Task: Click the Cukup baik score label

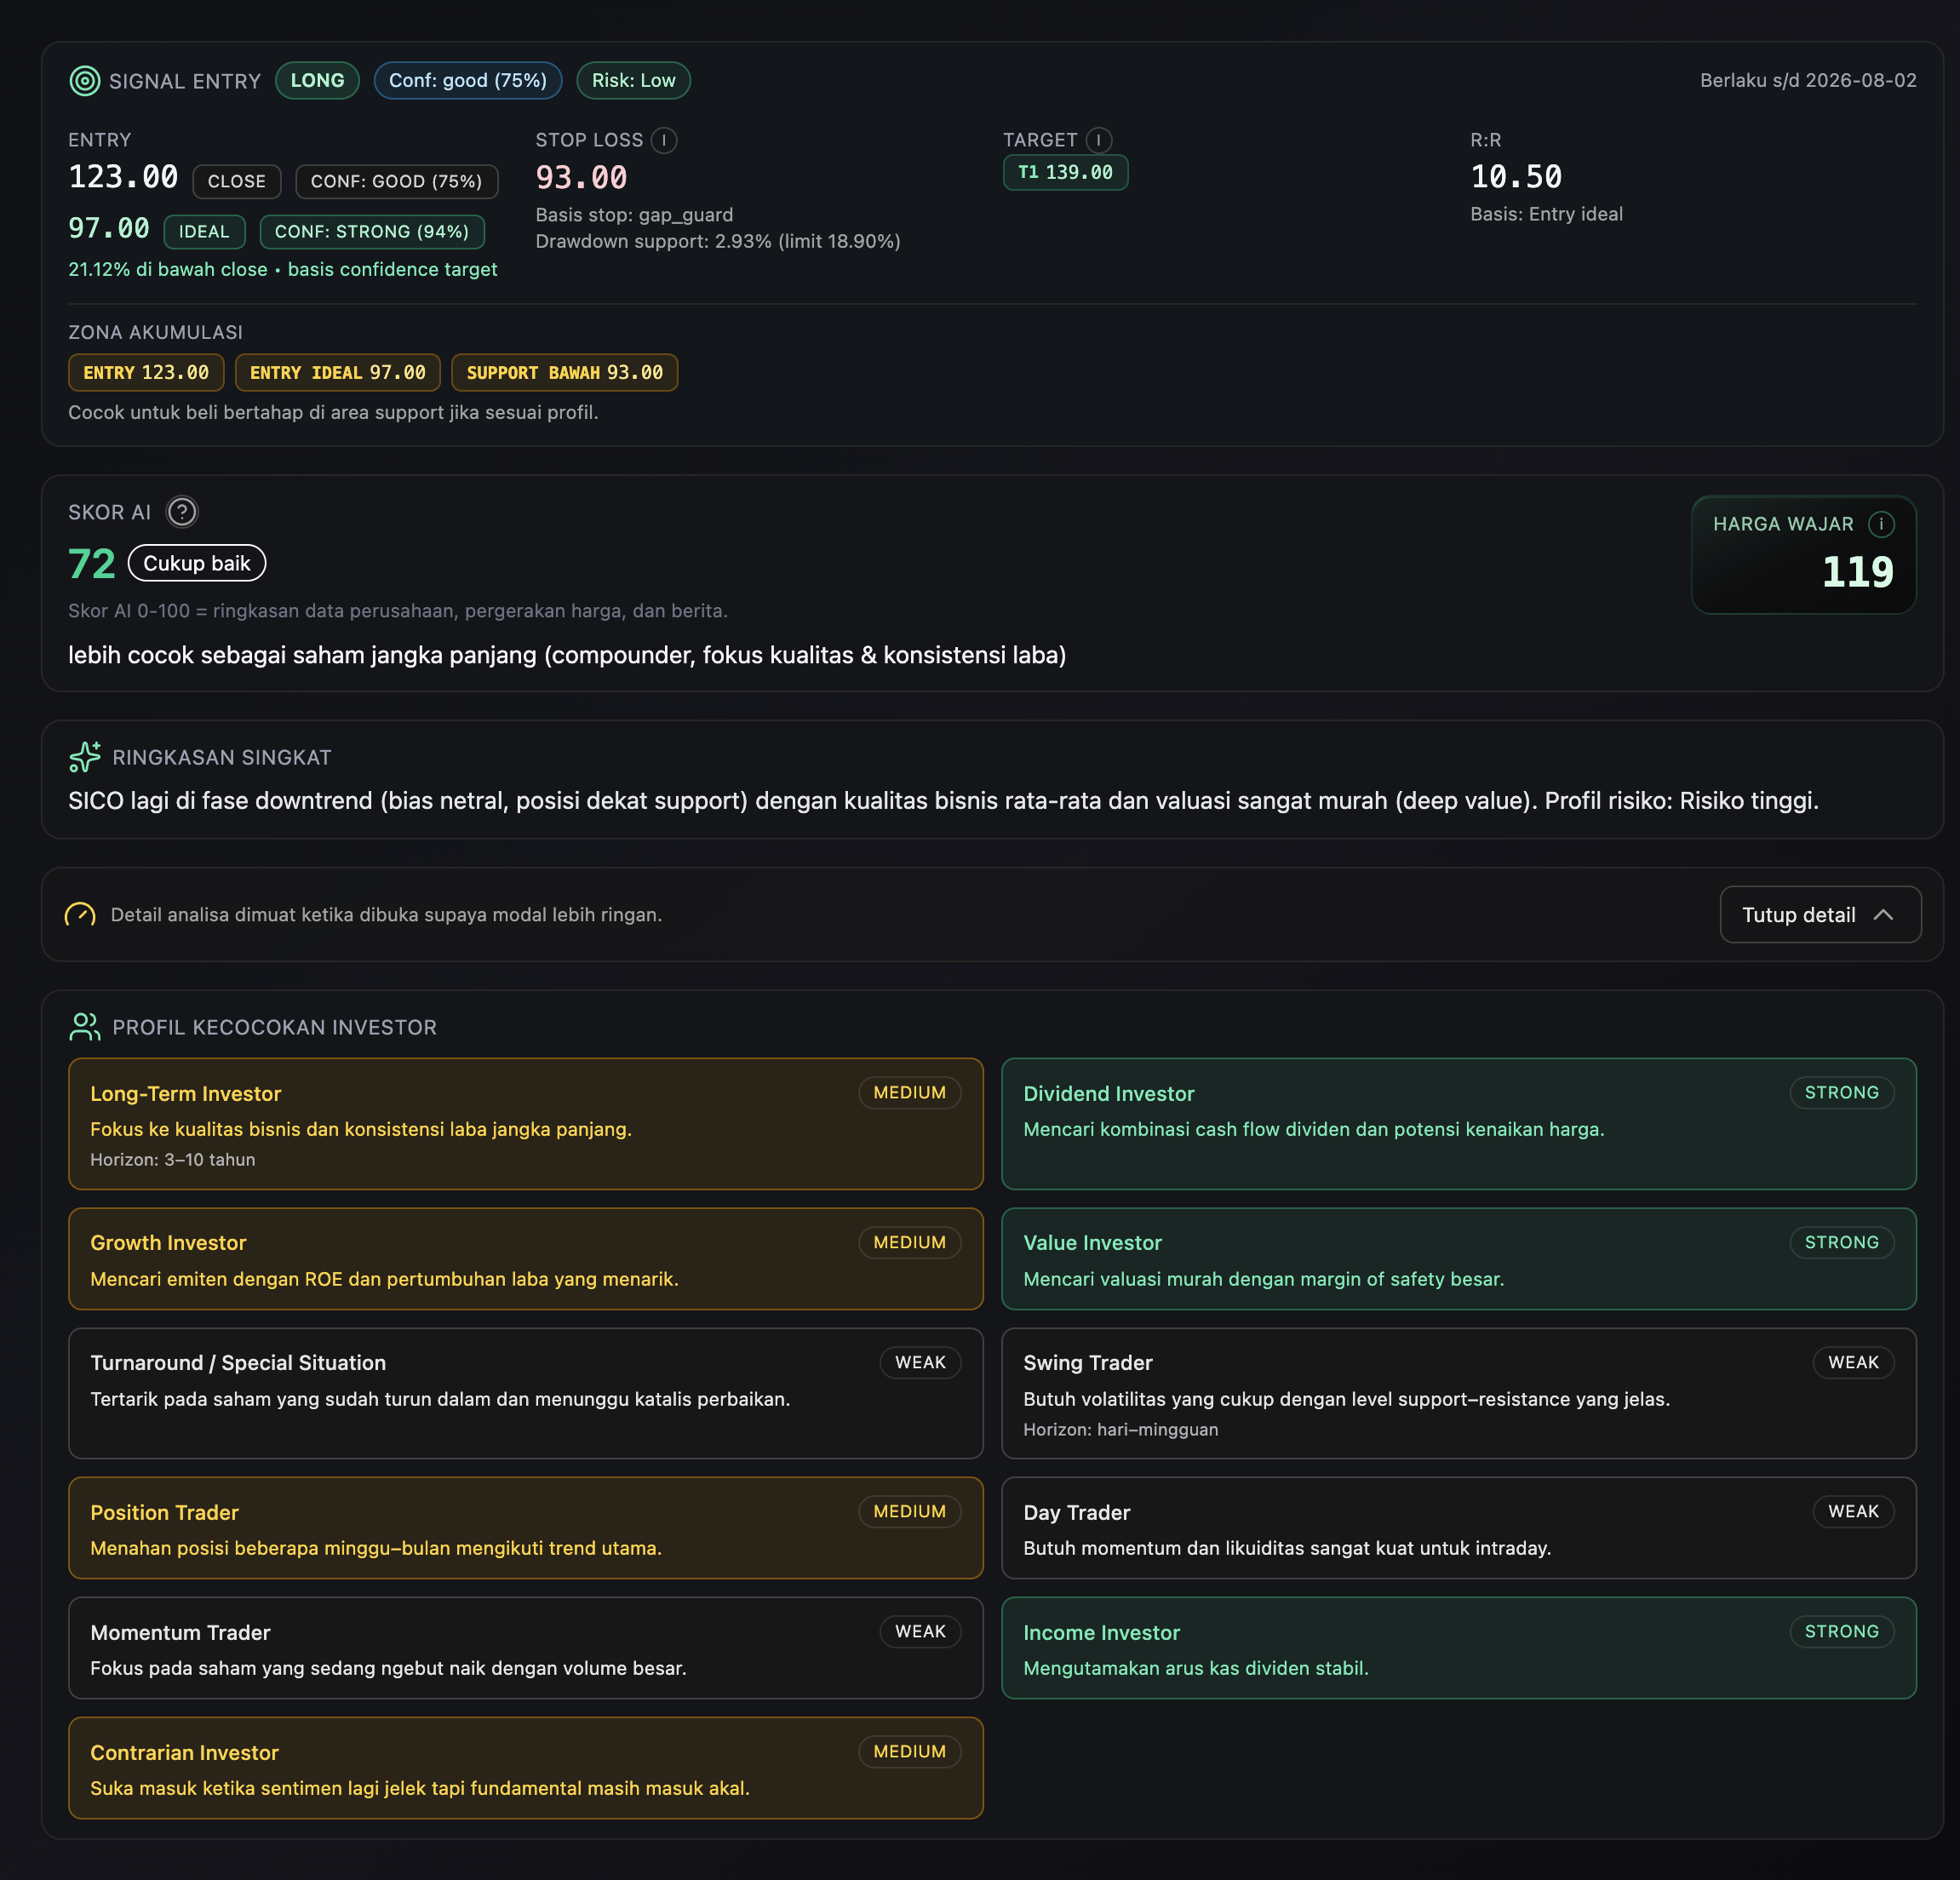Action: (197, 563)
